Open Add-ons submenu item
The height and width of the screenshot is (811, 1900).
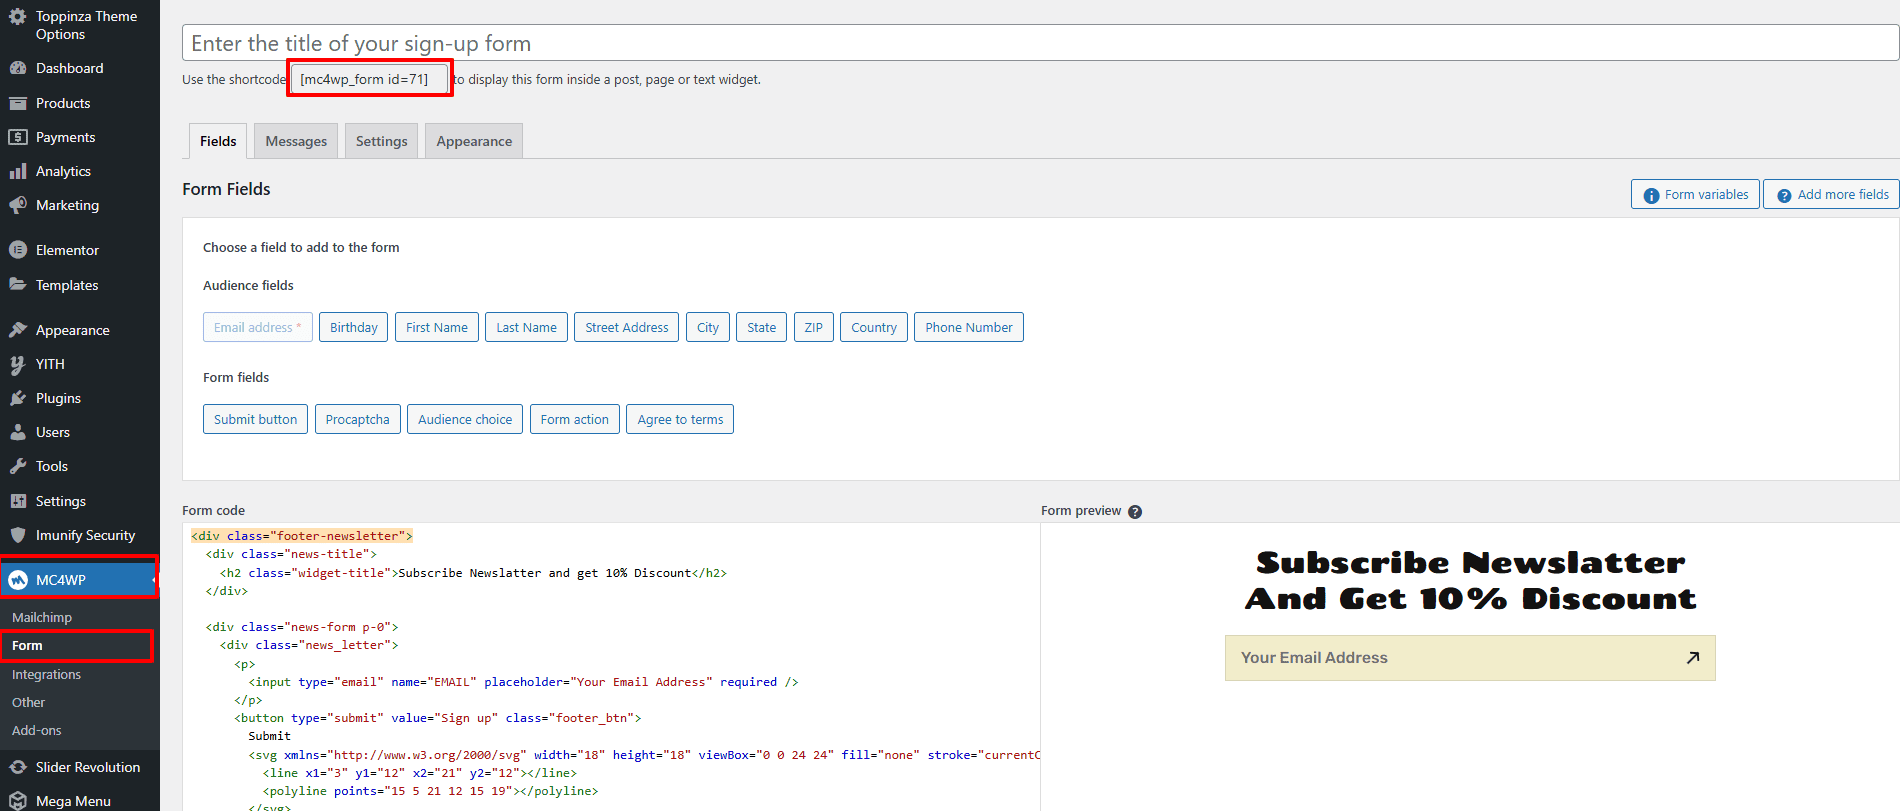coord(37,731)
